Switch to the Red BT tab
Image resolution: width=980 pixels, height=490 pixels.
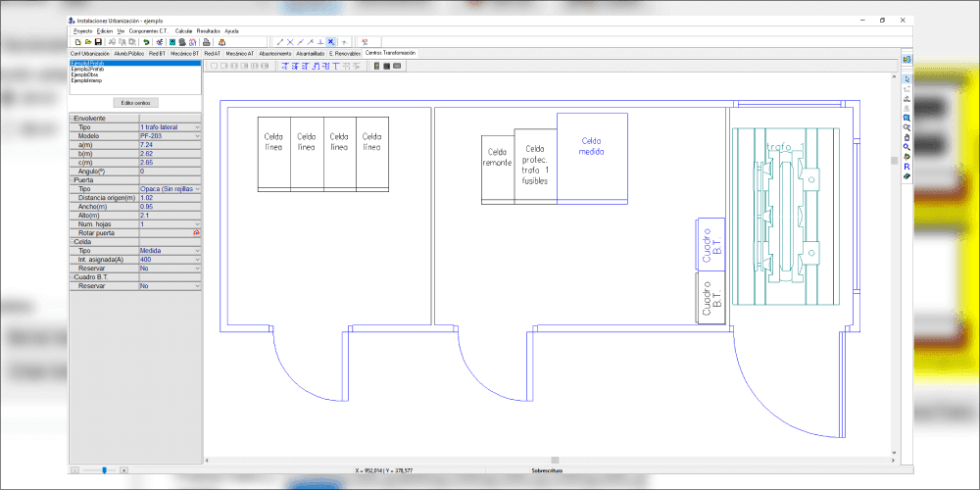tap(157, 53)
